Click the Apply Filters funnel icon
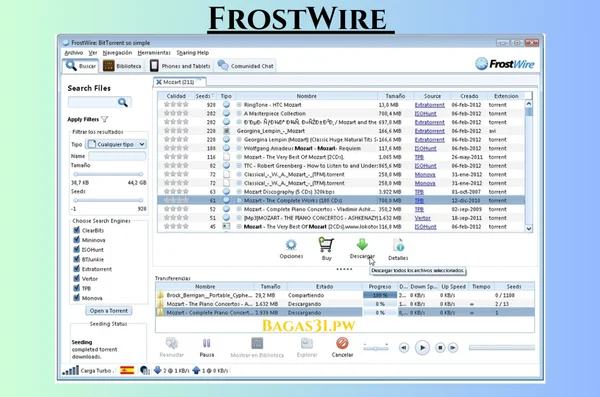The height and width of the screenshot is (397, 600). pyautogui.click(x=104, y=119)
